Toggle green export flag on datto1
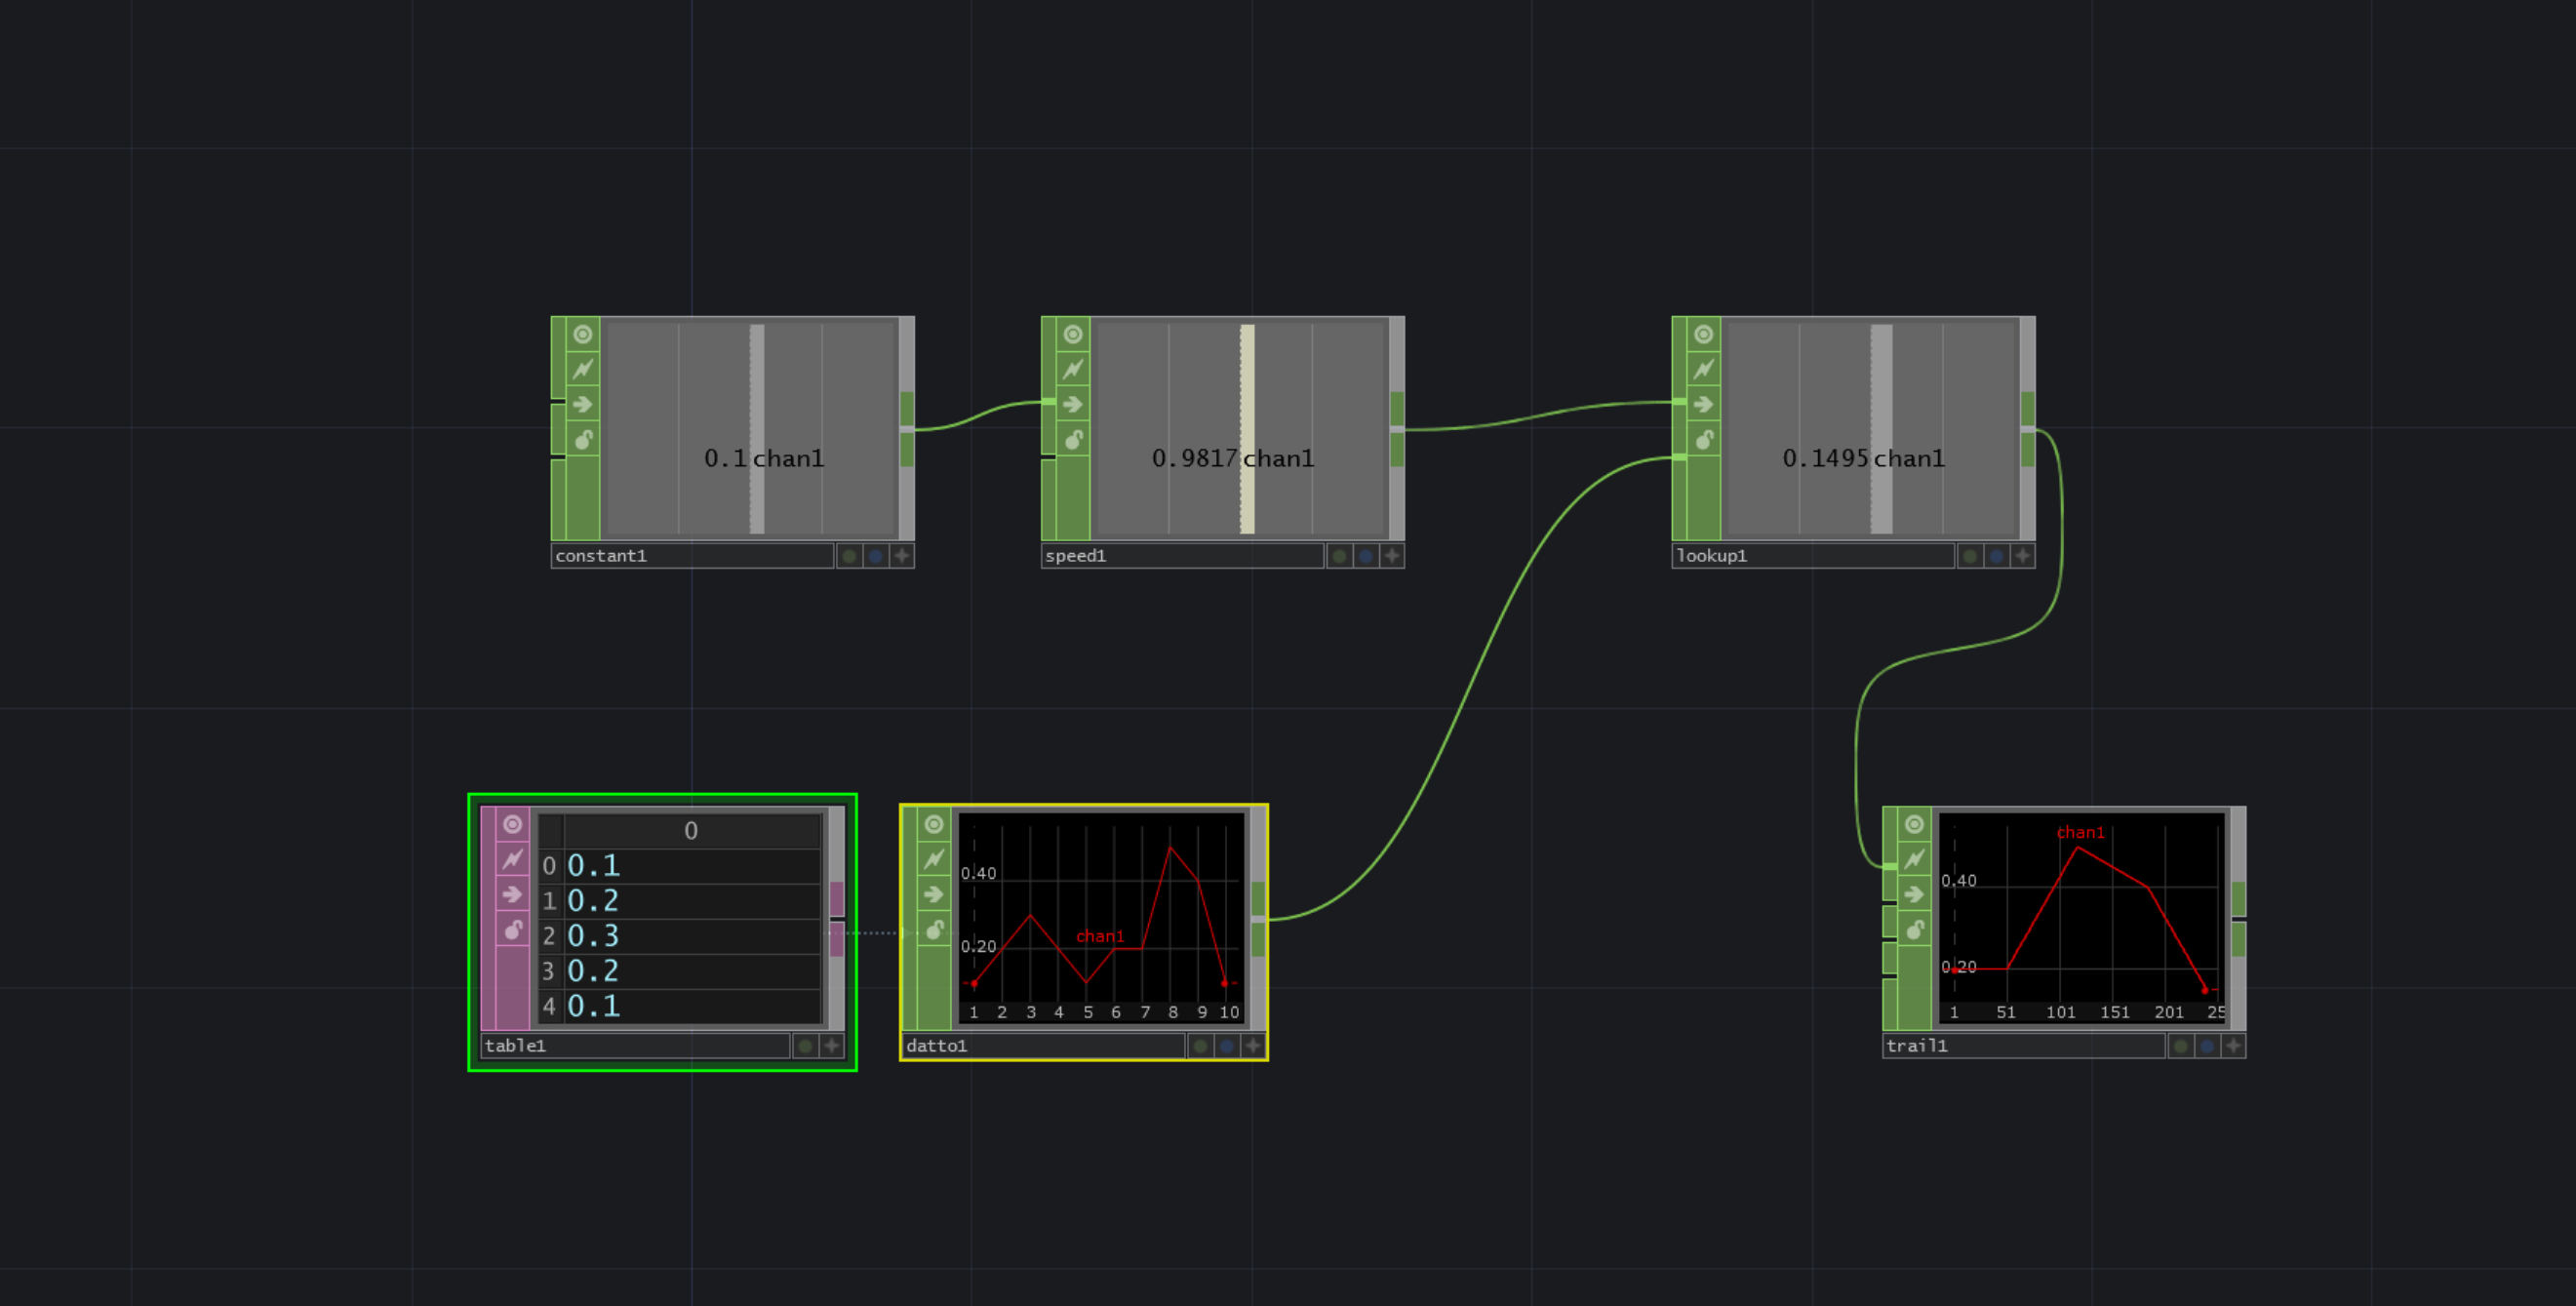Screen dimensions: 2576x1306 pos(1200,1046)
